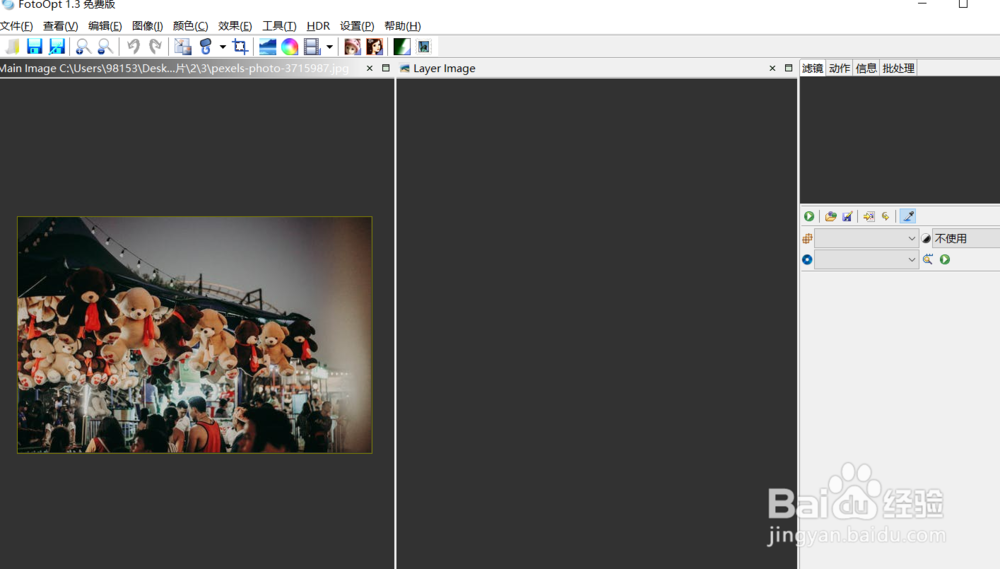Switch to the 动作 tab
The height and width of the screenshot is (569, 1000).
(839, 68)
